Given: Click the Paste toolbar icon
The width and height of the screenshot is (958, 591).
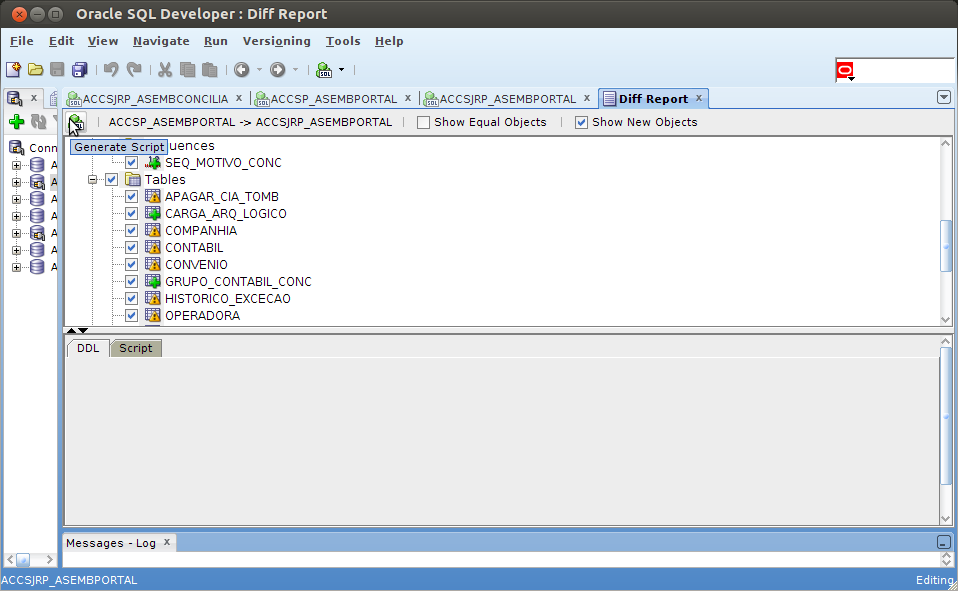Looking at the screenshot, I should click(x=210, y=70).
